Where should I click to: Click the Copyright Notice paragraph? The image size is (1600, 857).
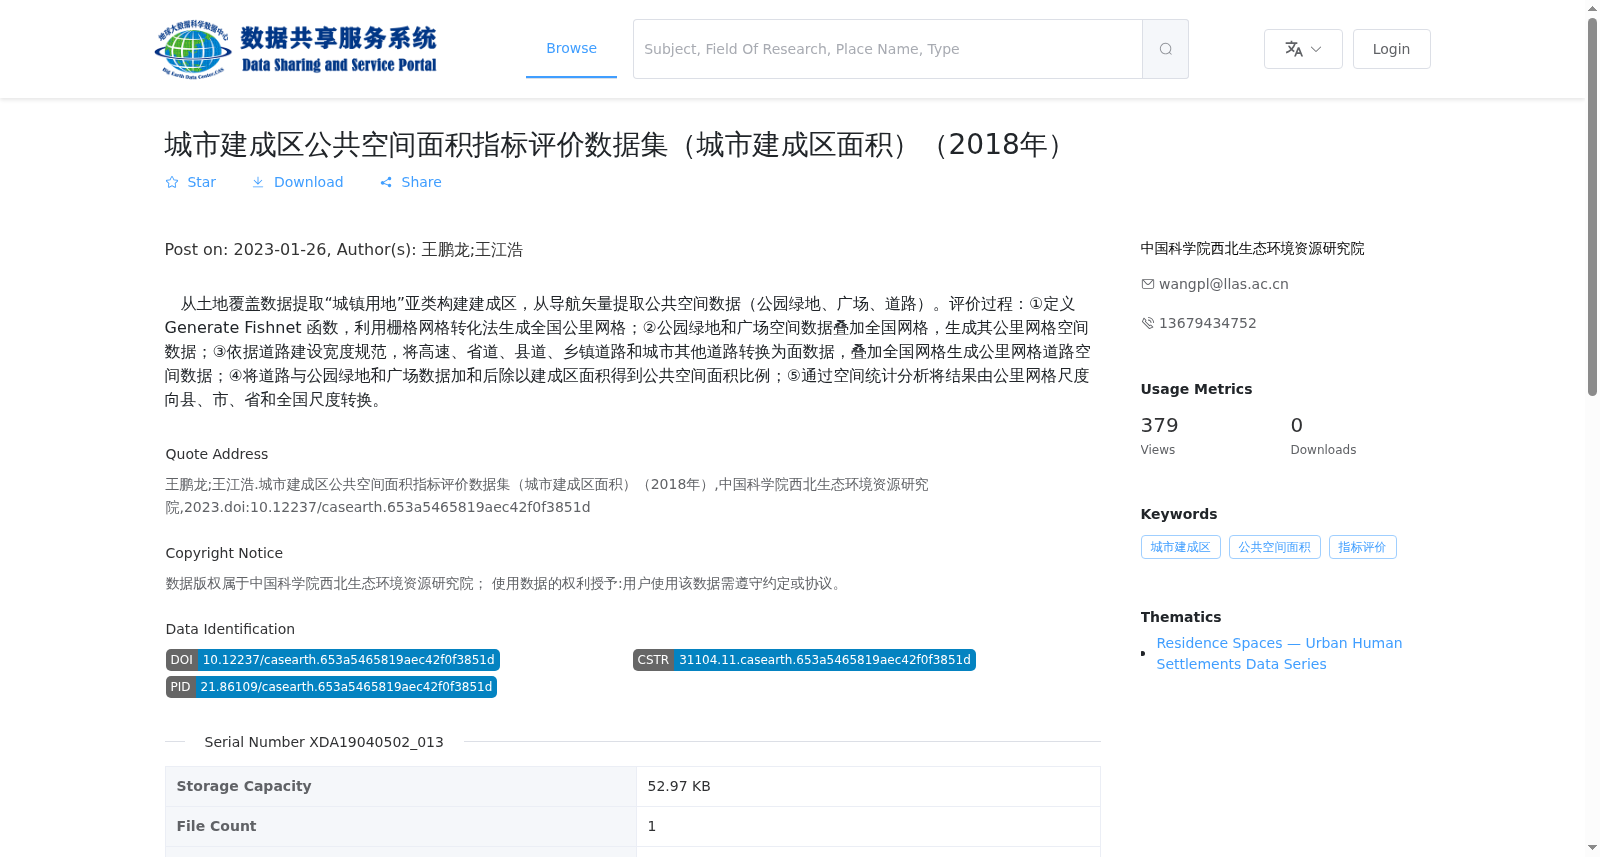tap(506, 583)
